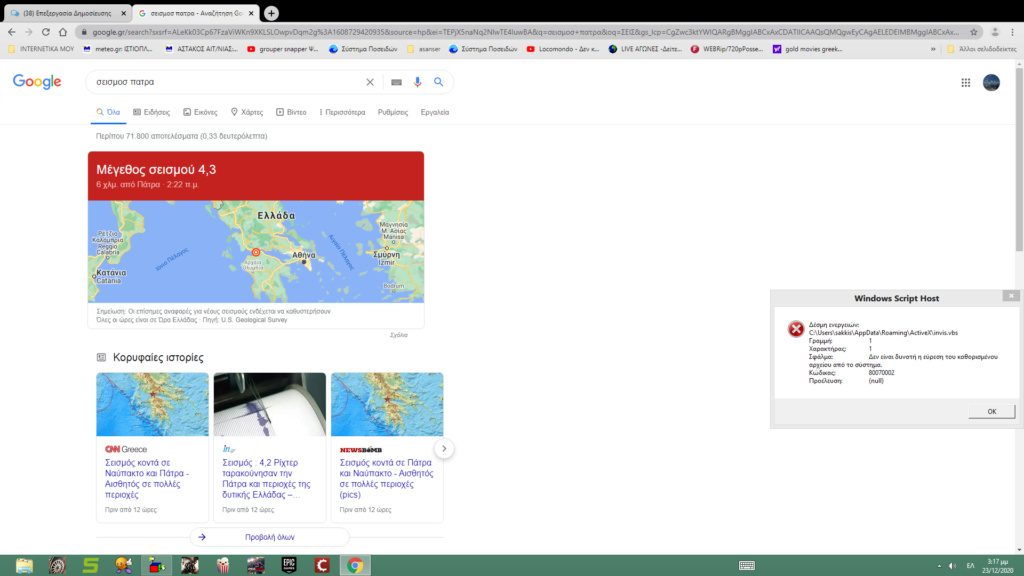Image resolution: width=1024 pixels, height=576 pixels.
Task: Open the red error icon in Script Host dialog
Action: 795,328
